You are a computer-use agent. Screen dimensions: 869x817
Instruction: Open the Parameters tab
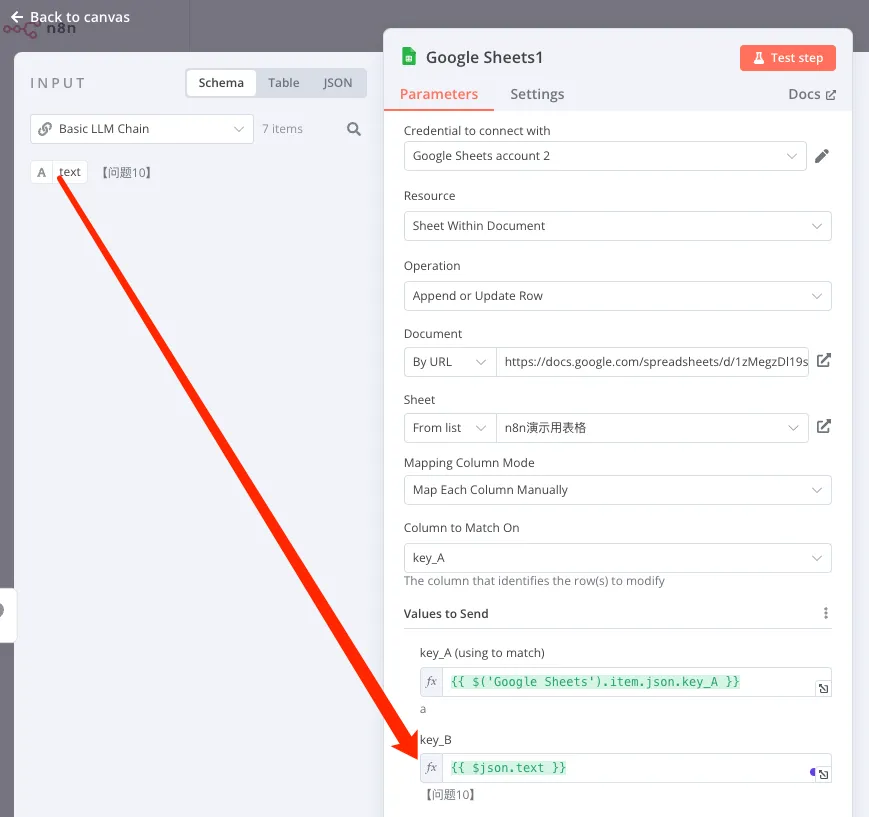click(438, 94)
